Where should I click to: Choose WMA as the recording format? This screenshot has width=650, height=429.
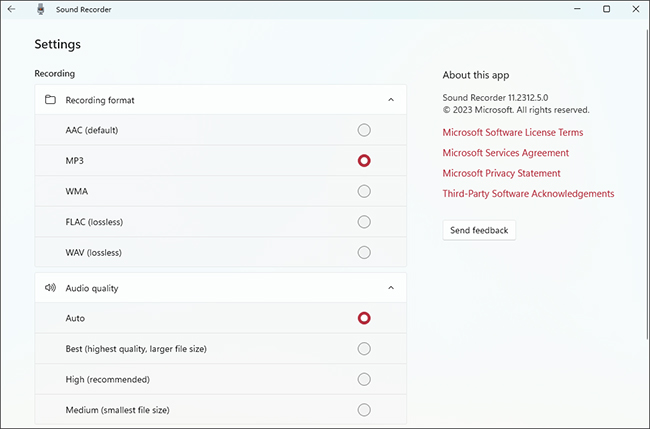pos(364,191)
